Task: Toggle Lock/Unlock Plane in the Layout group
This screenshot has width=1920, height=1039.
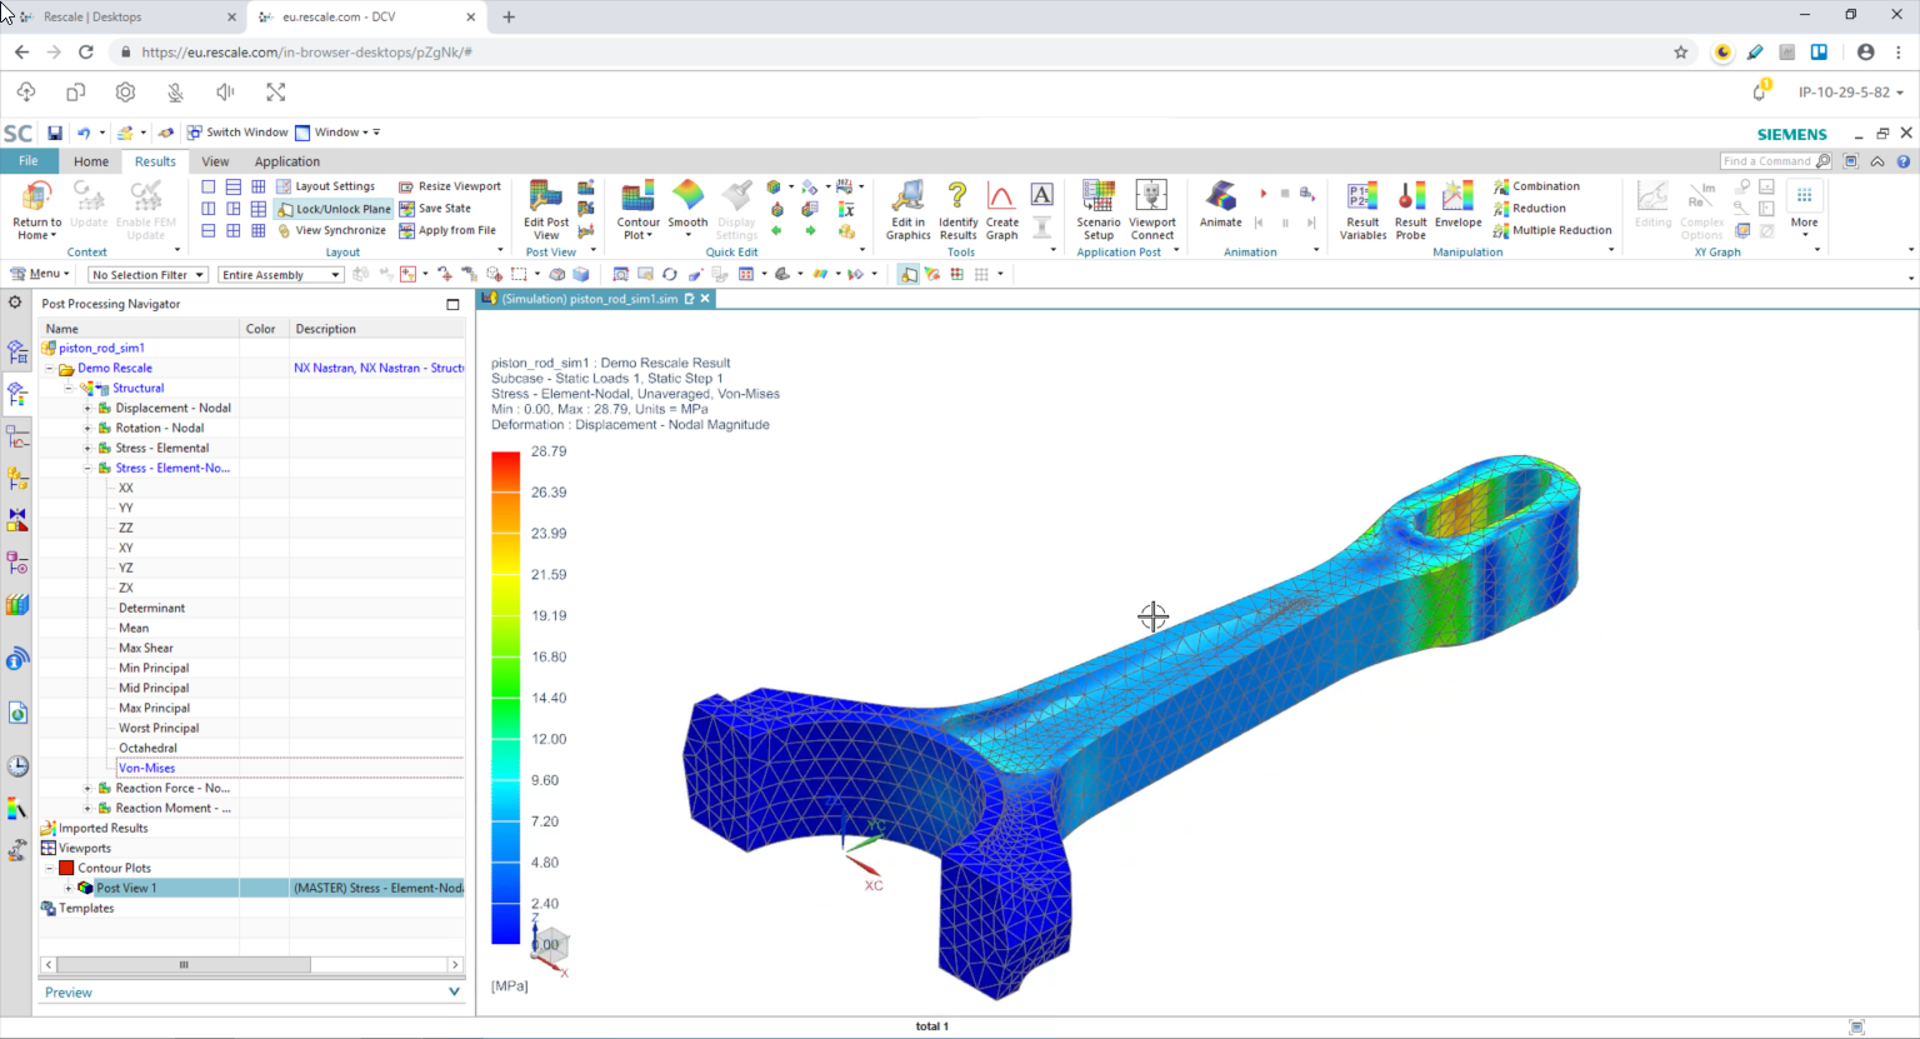Action: click(x=333, y=208)
